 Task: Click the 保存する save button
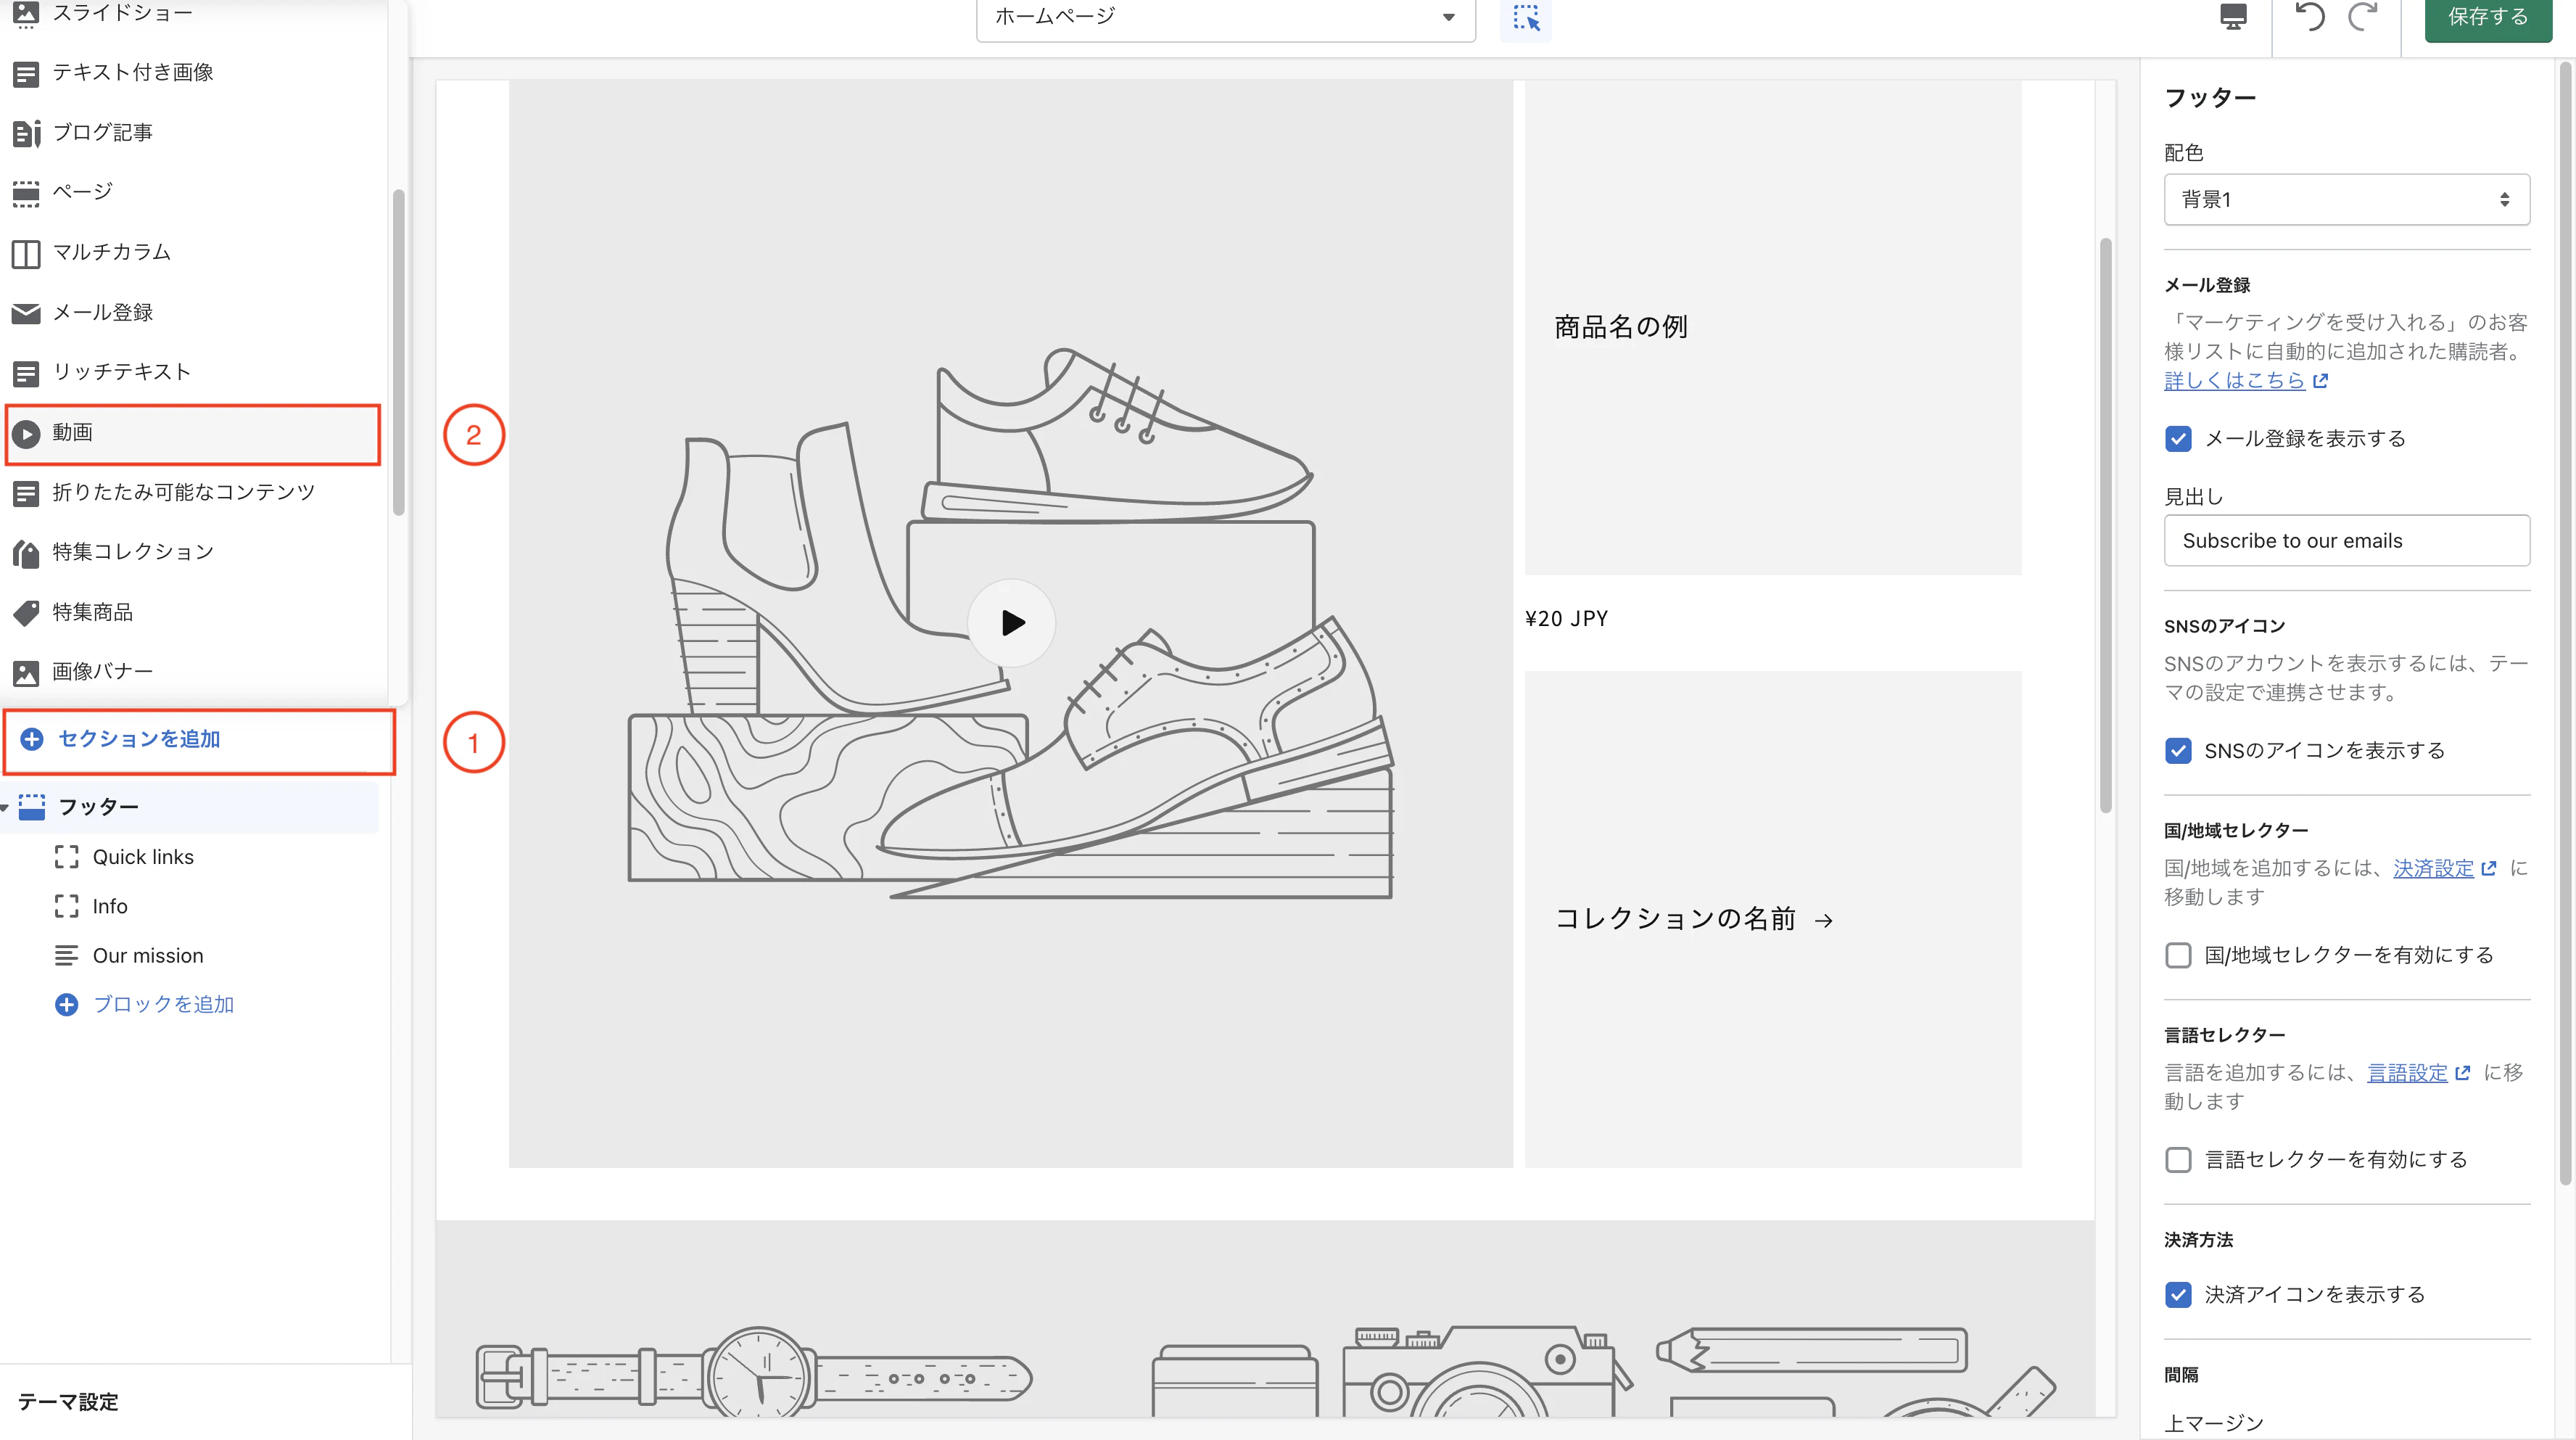2487,17
